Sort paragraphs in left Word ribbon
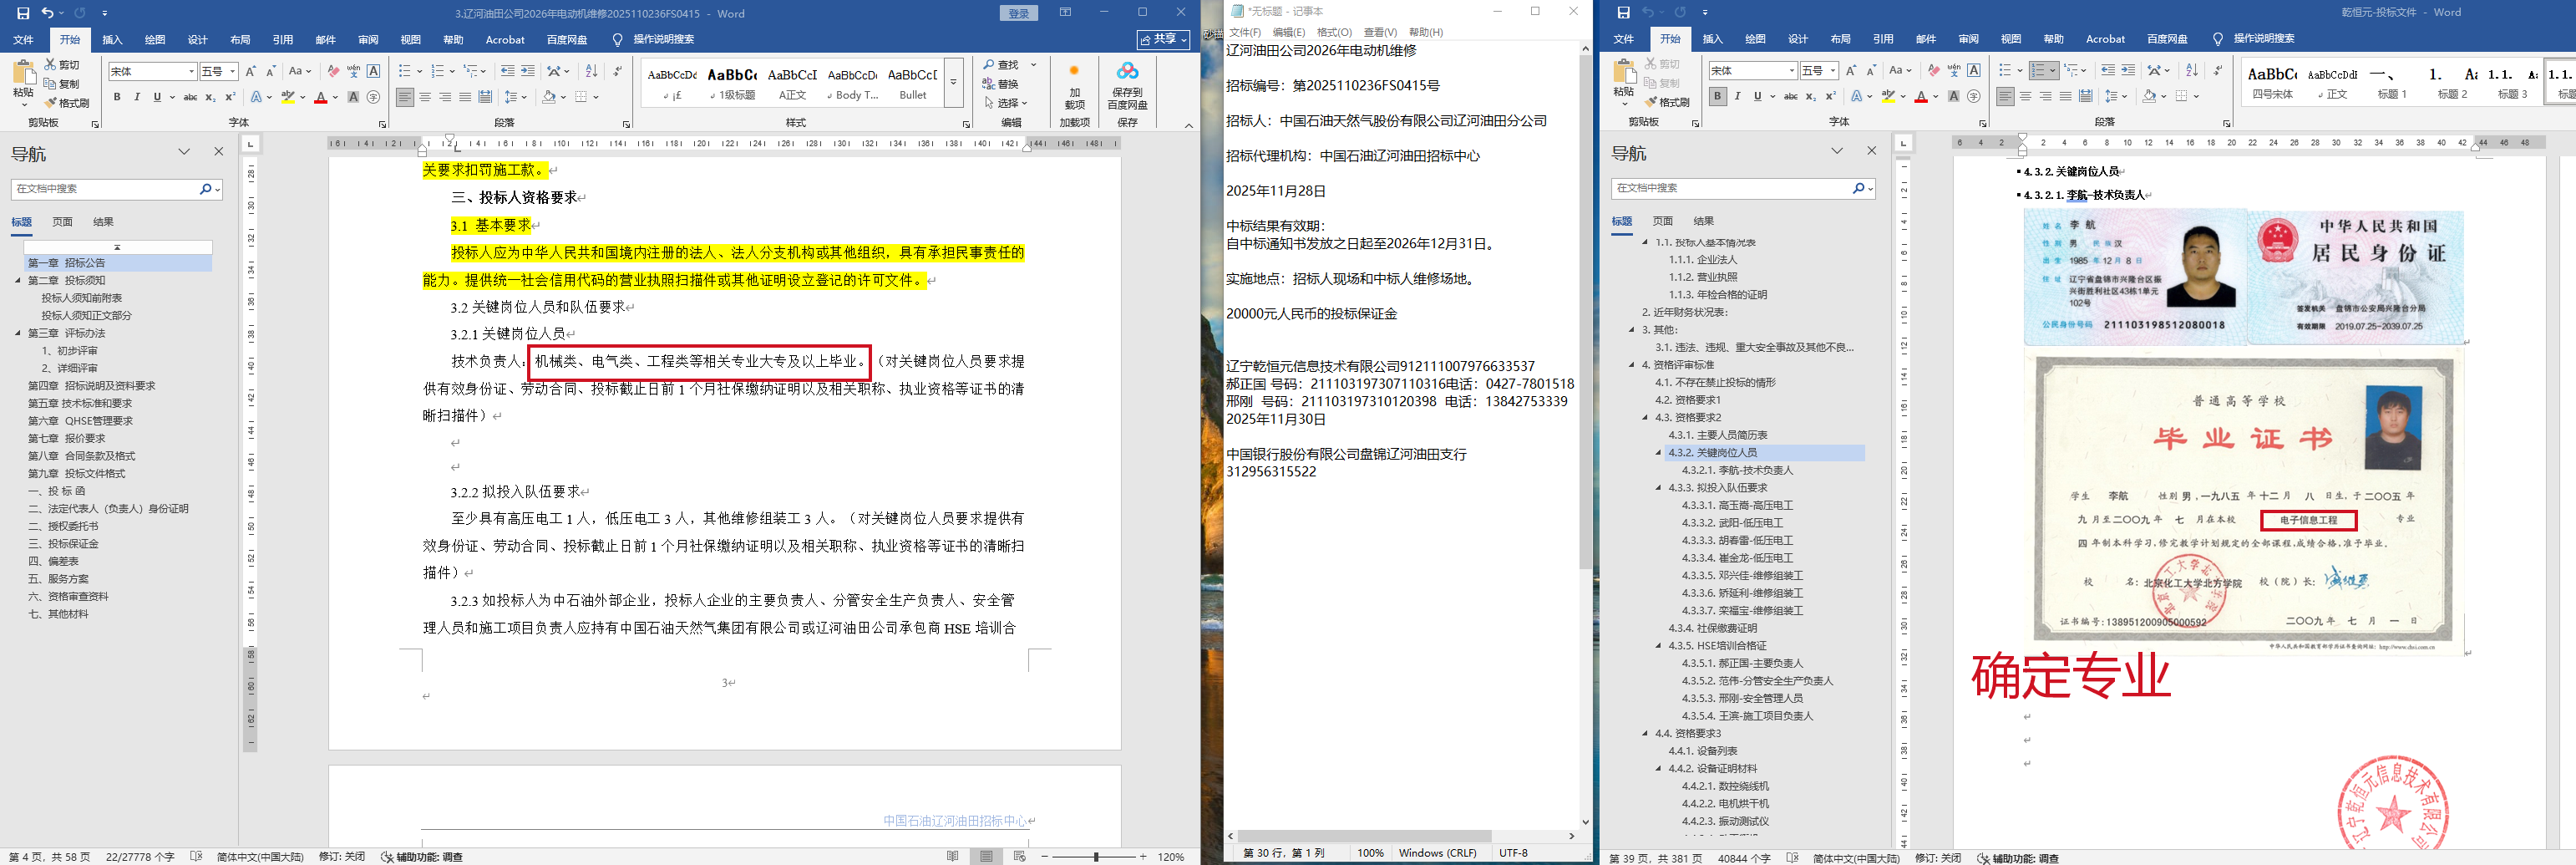2576x865 pixels. point(591,71)
